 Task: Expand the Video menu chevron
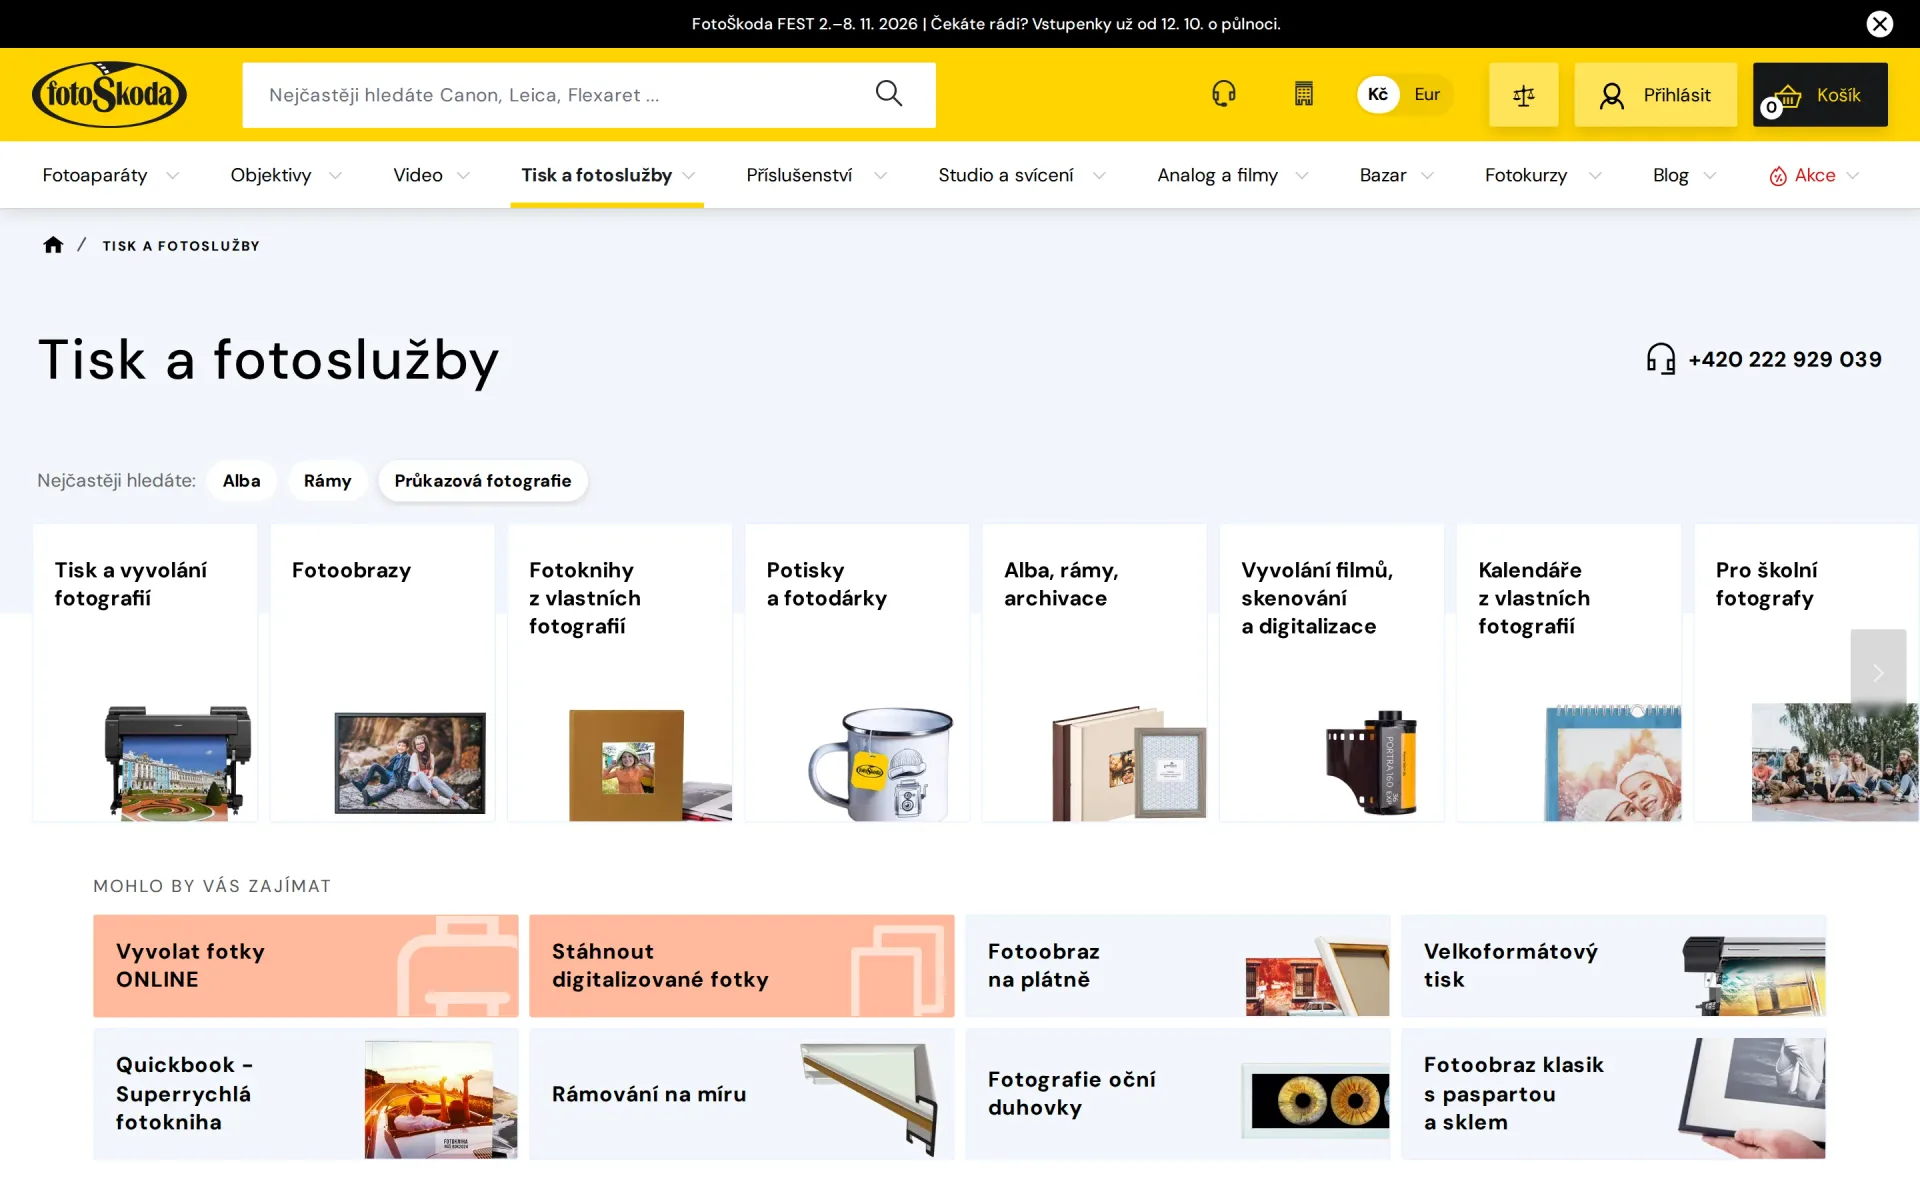coord(463,176)
